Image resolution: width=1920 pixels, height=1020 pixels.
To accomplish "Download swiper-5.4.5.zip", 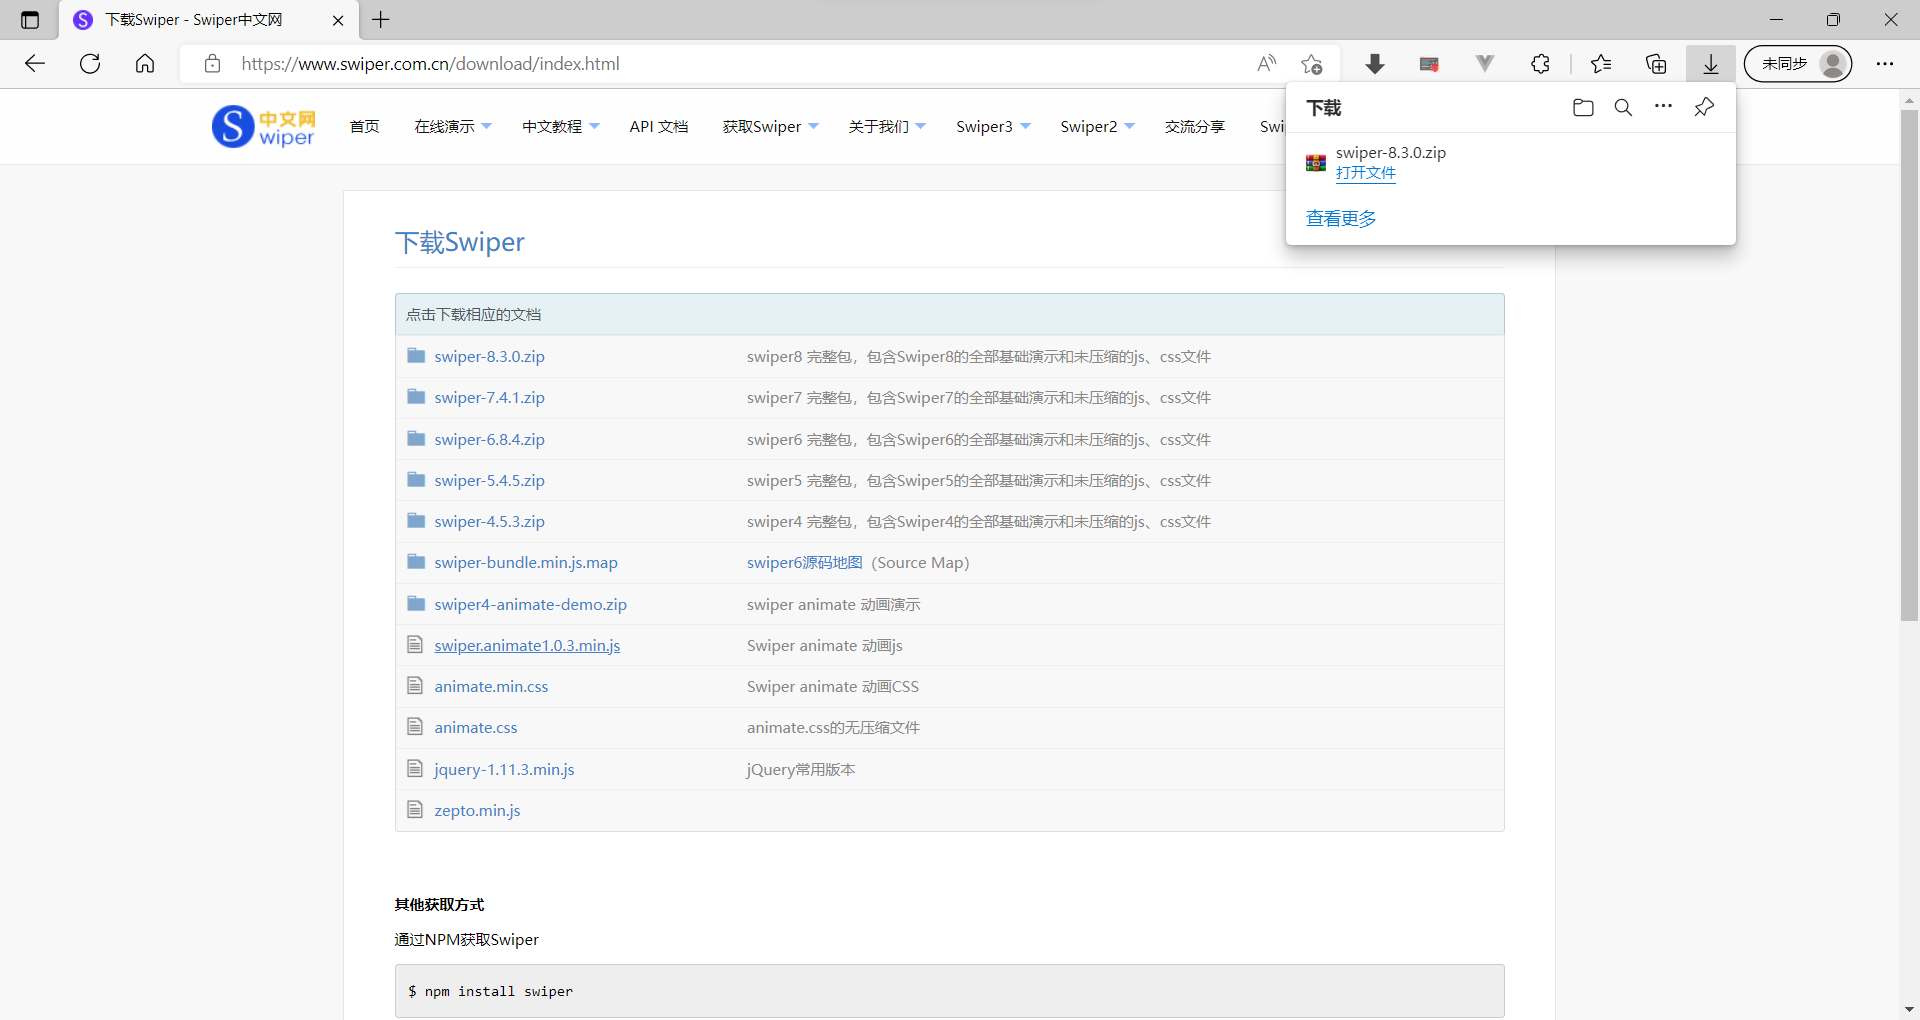I will point(489,481).
